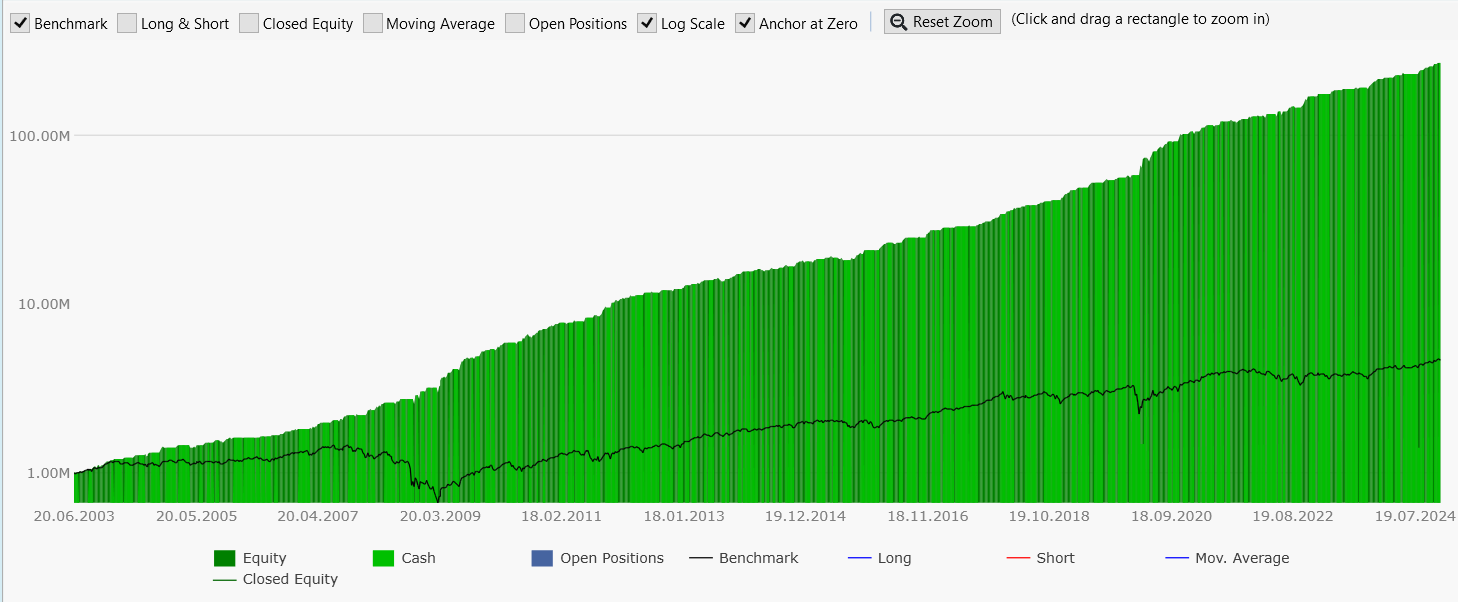Image resolution: width=1458 pixels, height=602 pixels.
Task: Turn off Anchor at Zero checkbox
Action: [745, 23]
